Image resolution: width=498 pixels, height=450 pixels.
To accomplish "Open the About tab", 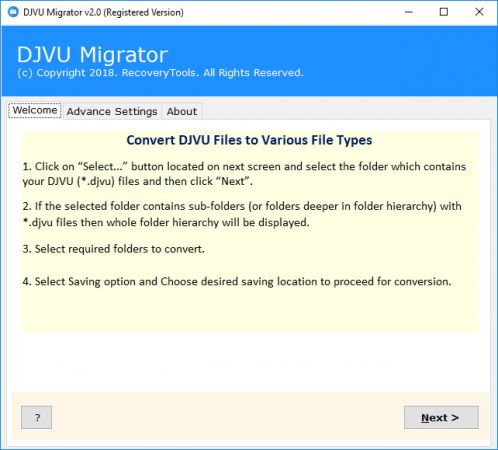I will (x=182, y=111).
